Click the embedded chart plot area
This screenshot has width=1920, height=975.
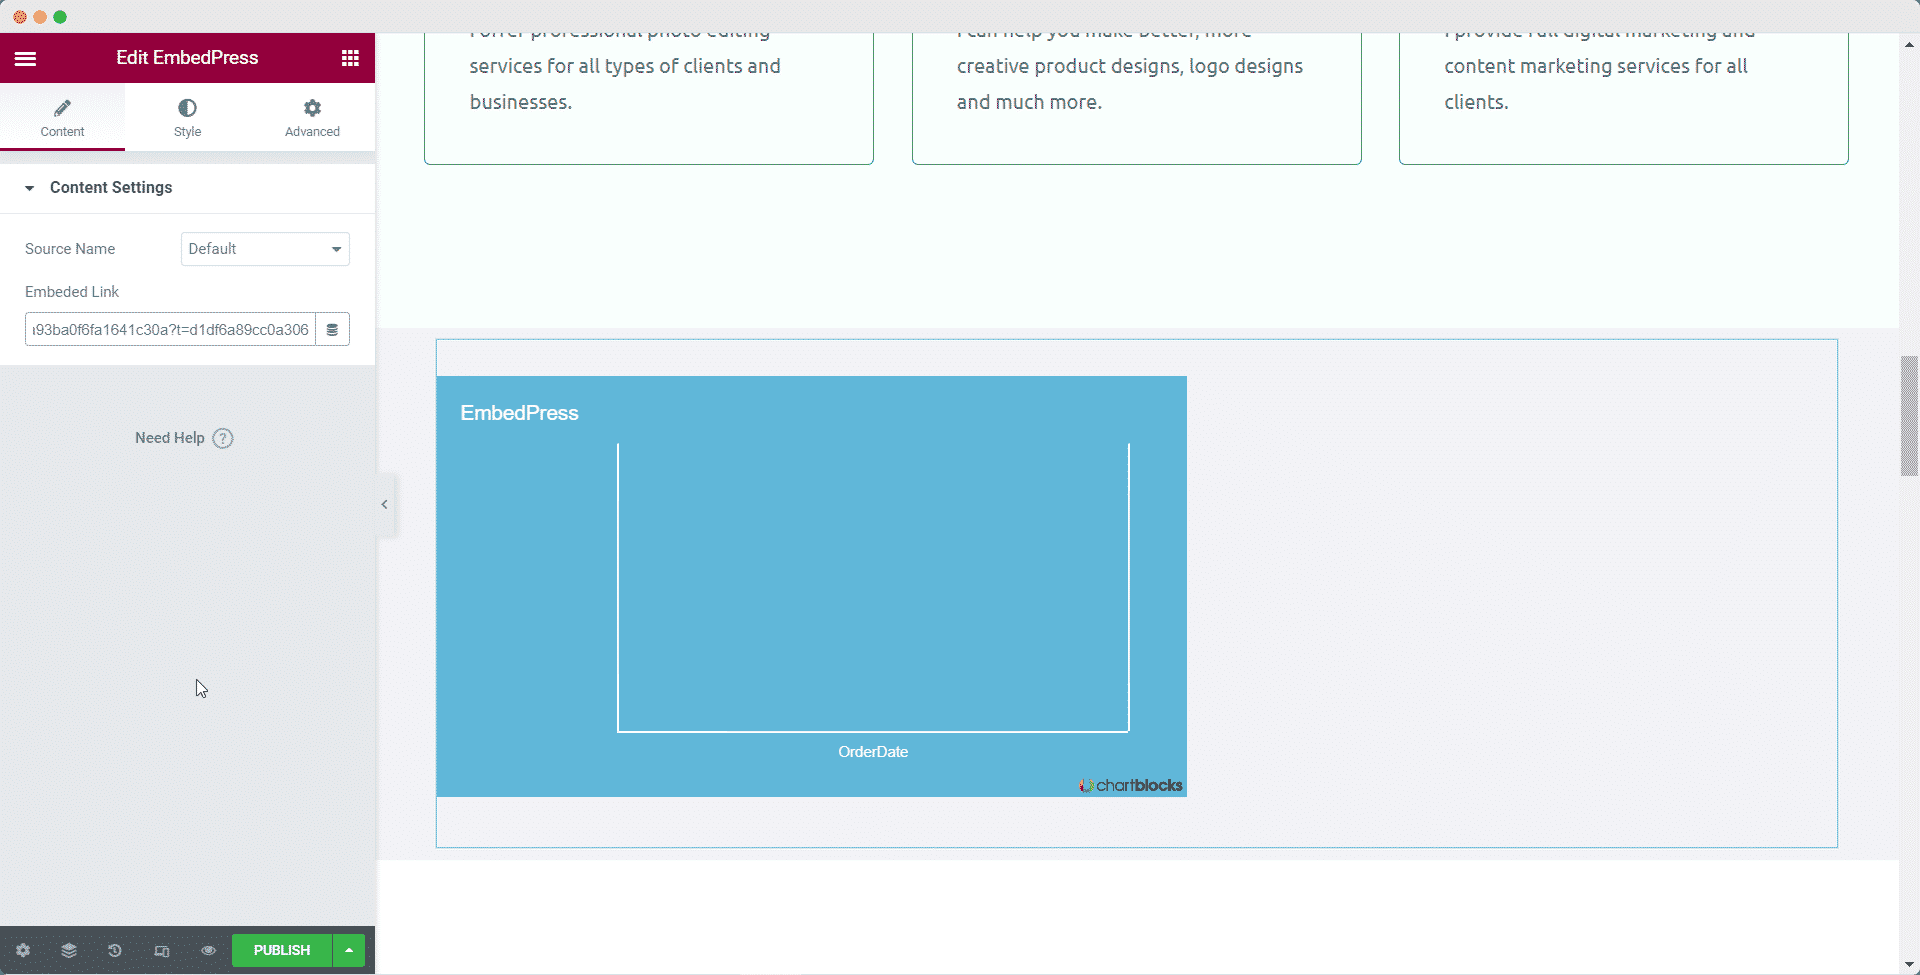click(x=873, y=588)
